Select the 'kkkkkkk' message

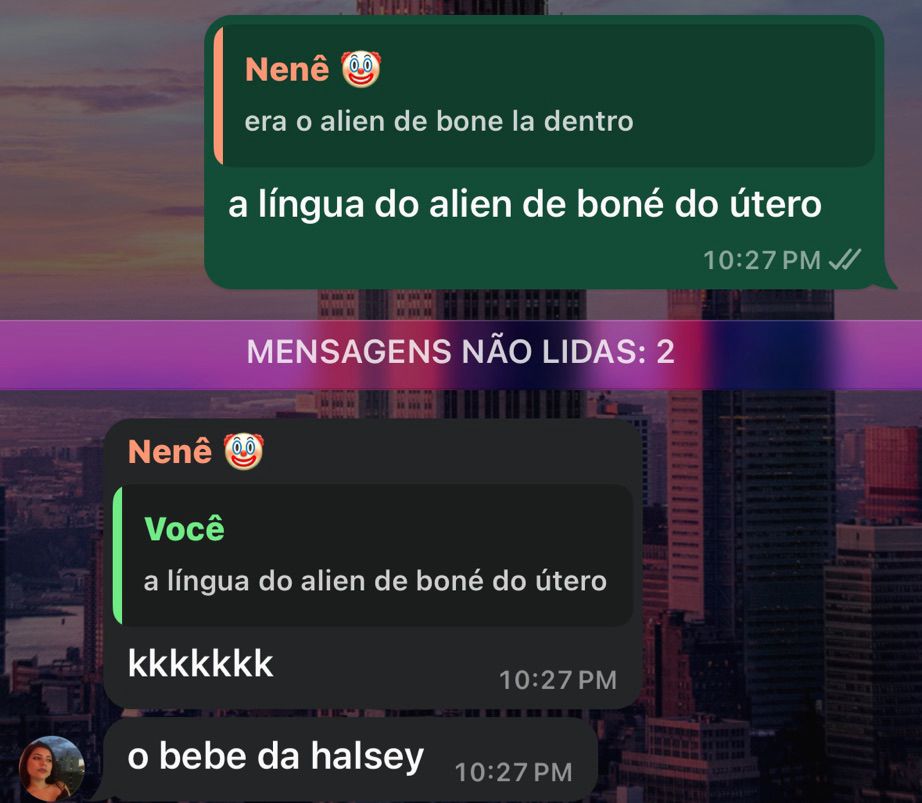[x=201, y=664]
